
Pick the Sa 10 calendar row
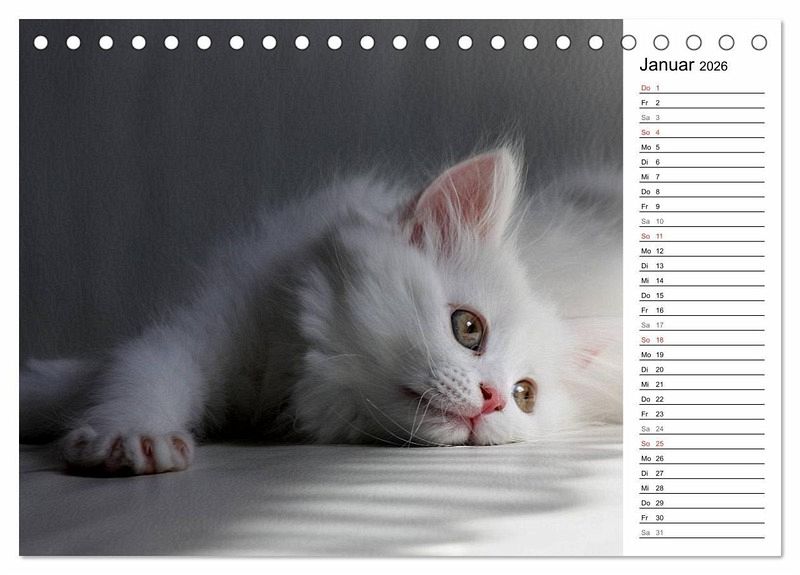click(701, 221)
